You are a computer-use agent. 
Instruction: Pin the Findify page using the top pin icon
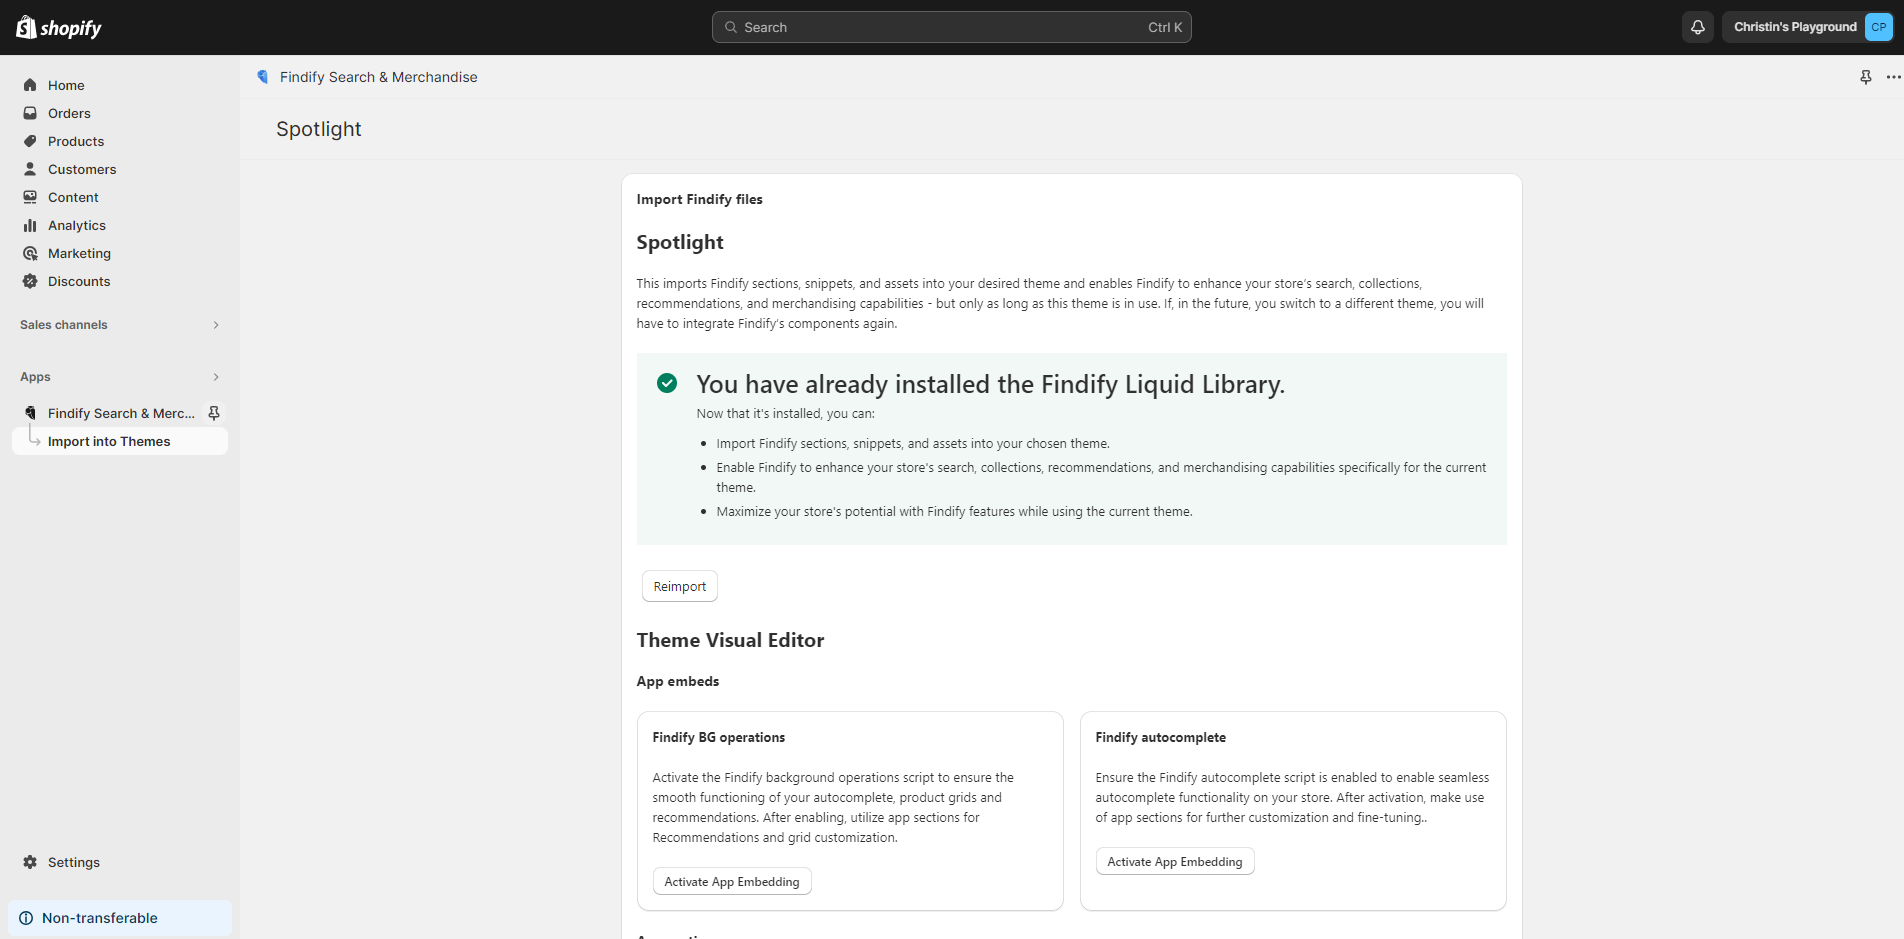pyautogui.click(x=1865, y=76)
